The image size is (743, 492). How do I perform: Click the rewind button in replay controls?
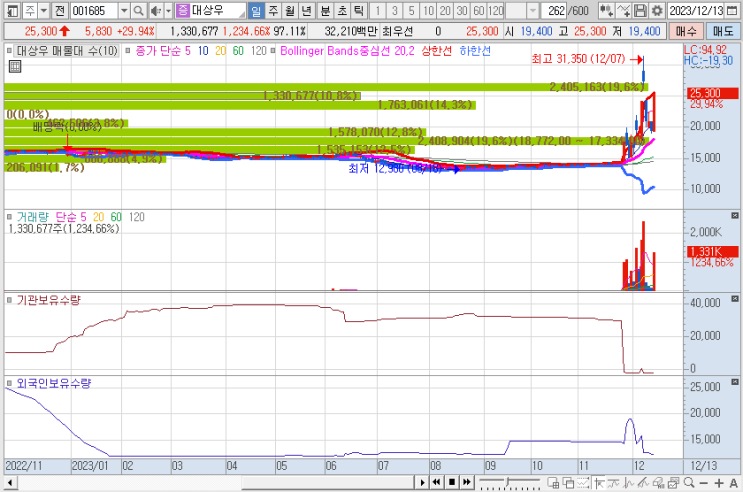tap(436, 483)
